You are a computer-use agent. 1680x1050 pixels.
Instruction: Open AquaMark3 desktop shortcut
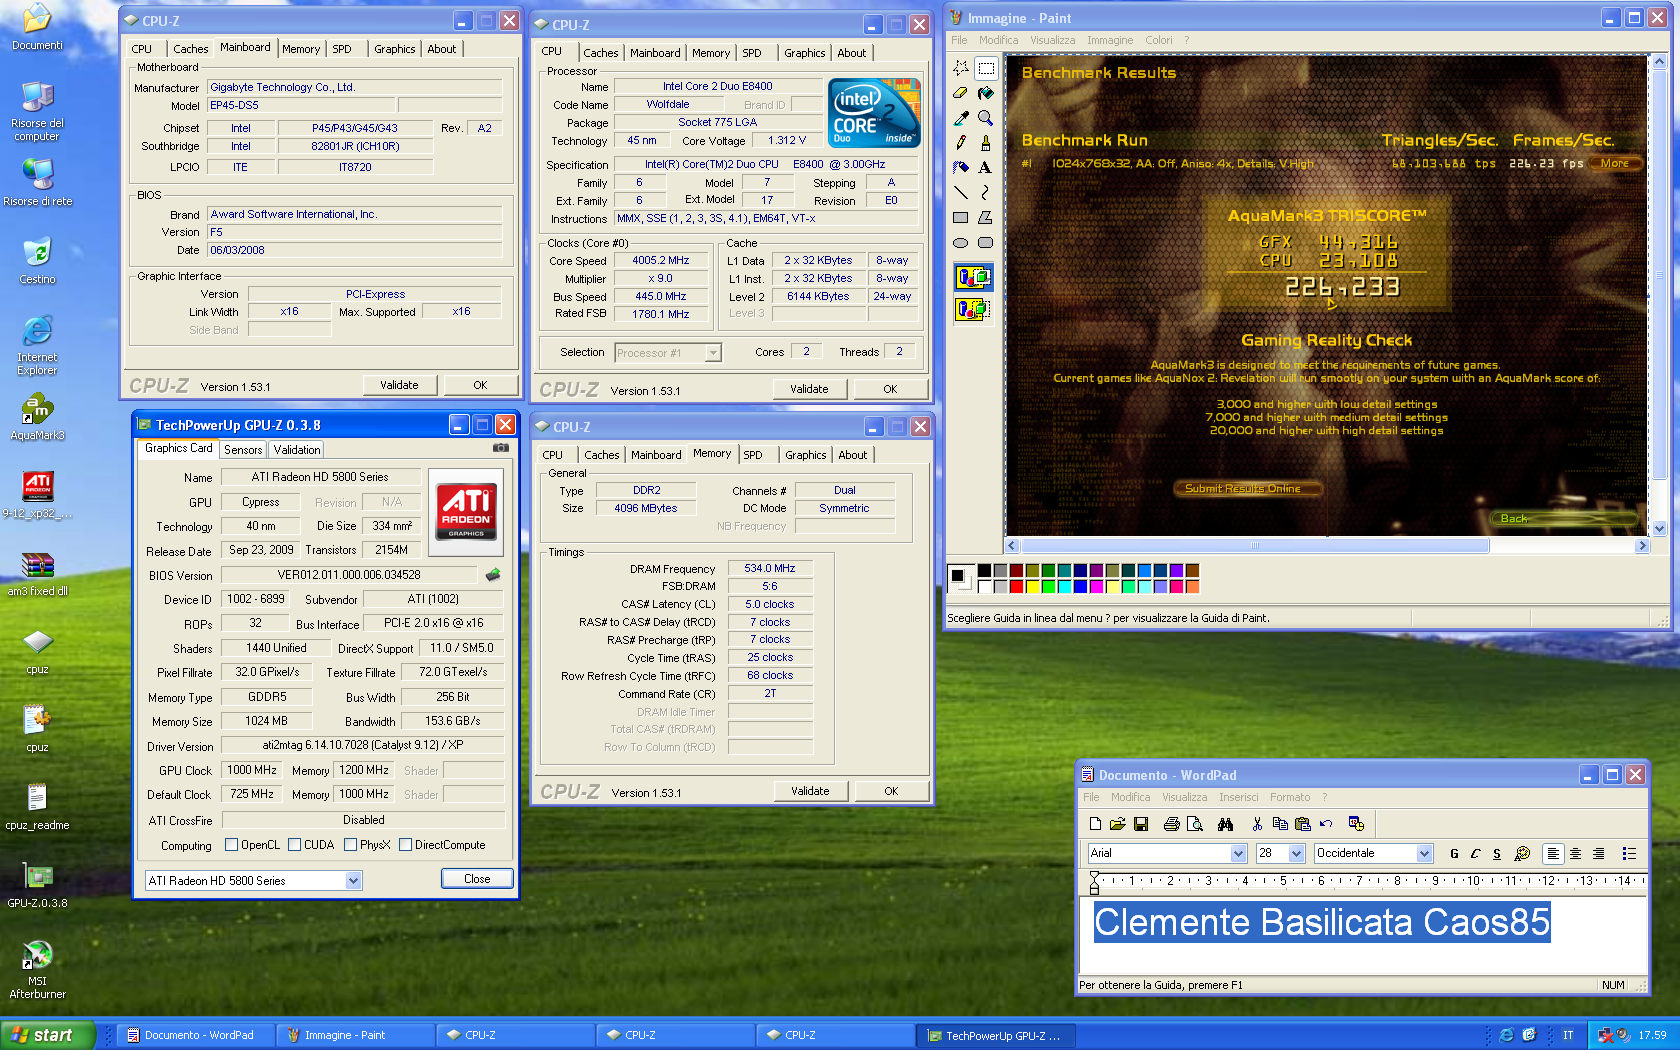37,418
